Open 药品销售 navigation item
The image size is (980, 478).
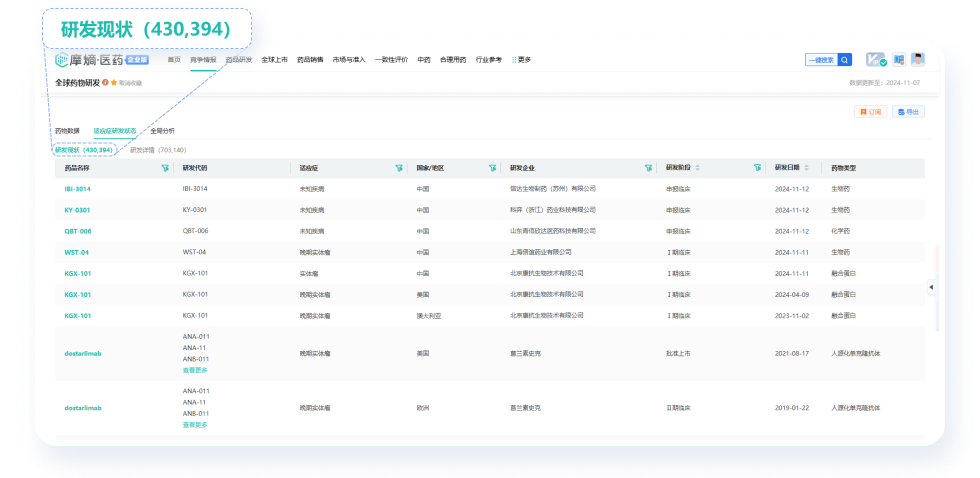point(310,60)
